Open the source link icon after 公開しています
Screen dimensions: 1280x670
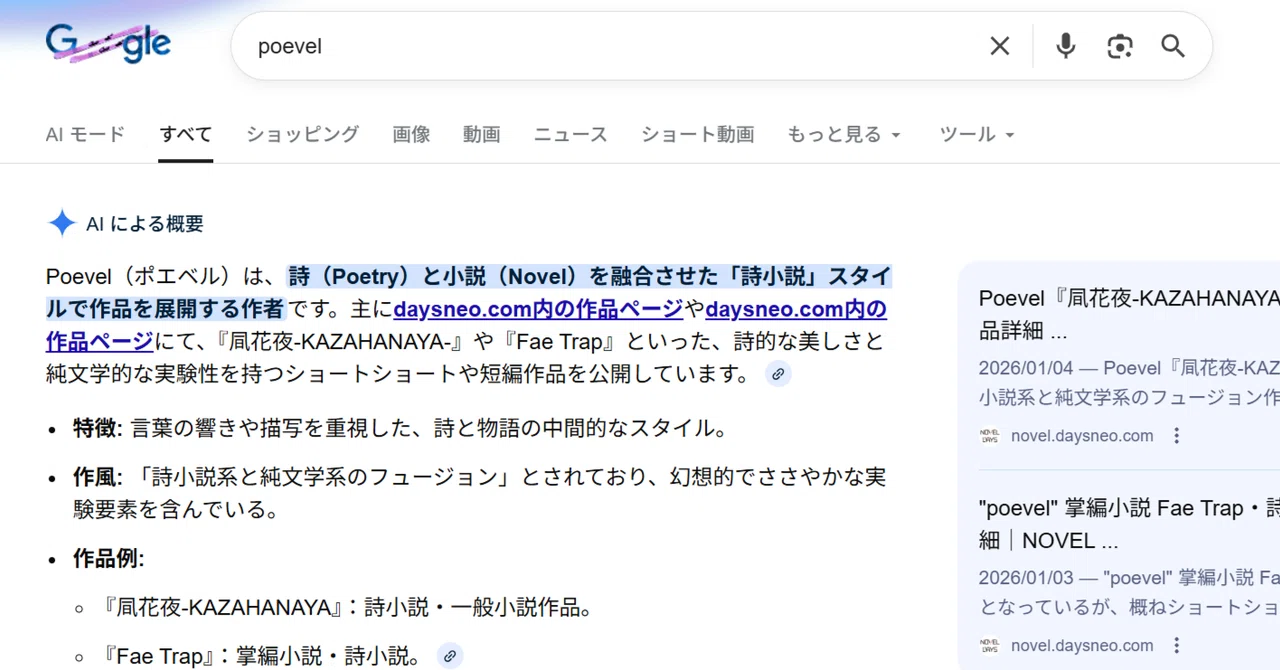pos(778,374)
